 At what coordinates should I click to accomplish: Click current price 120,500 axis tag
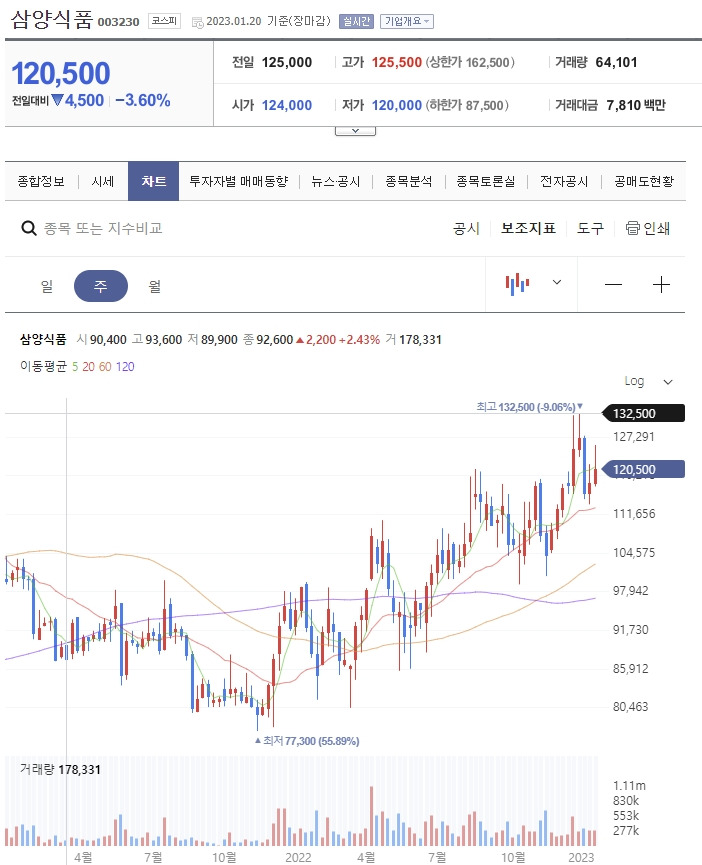pos(642,469)
